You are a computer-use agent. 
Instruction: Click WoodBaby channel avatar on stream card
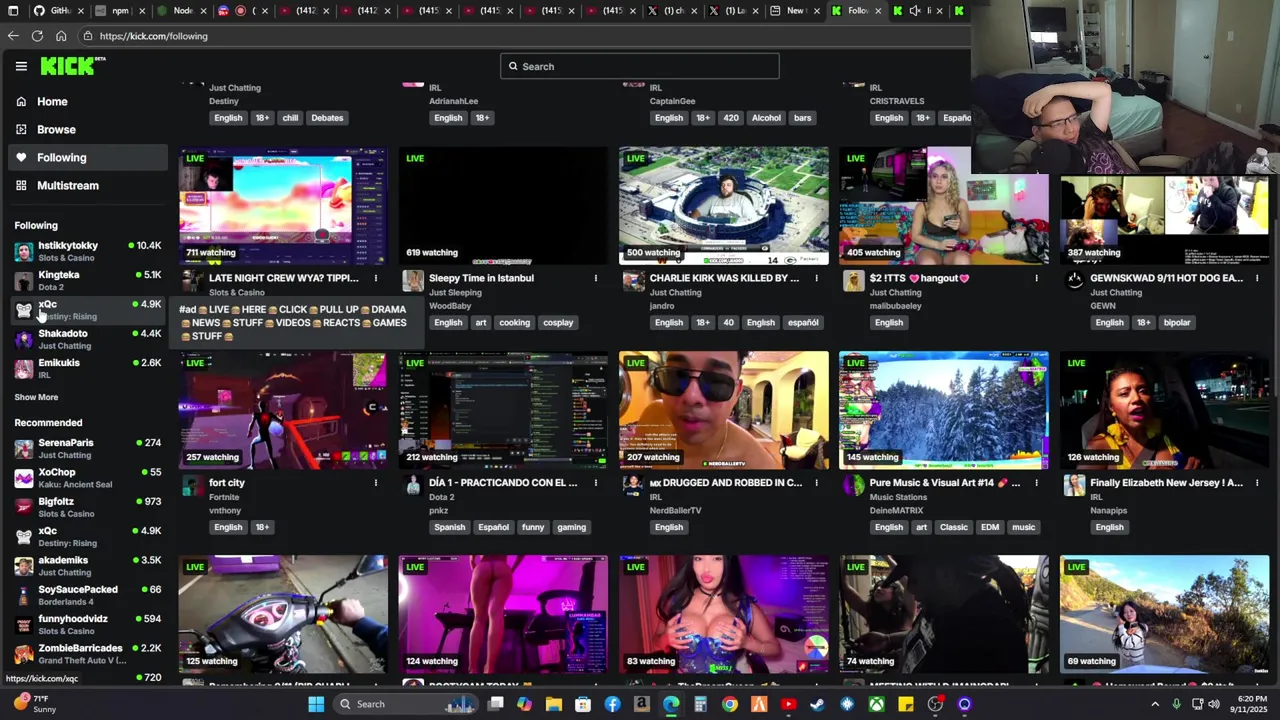(x=413, y=281)
